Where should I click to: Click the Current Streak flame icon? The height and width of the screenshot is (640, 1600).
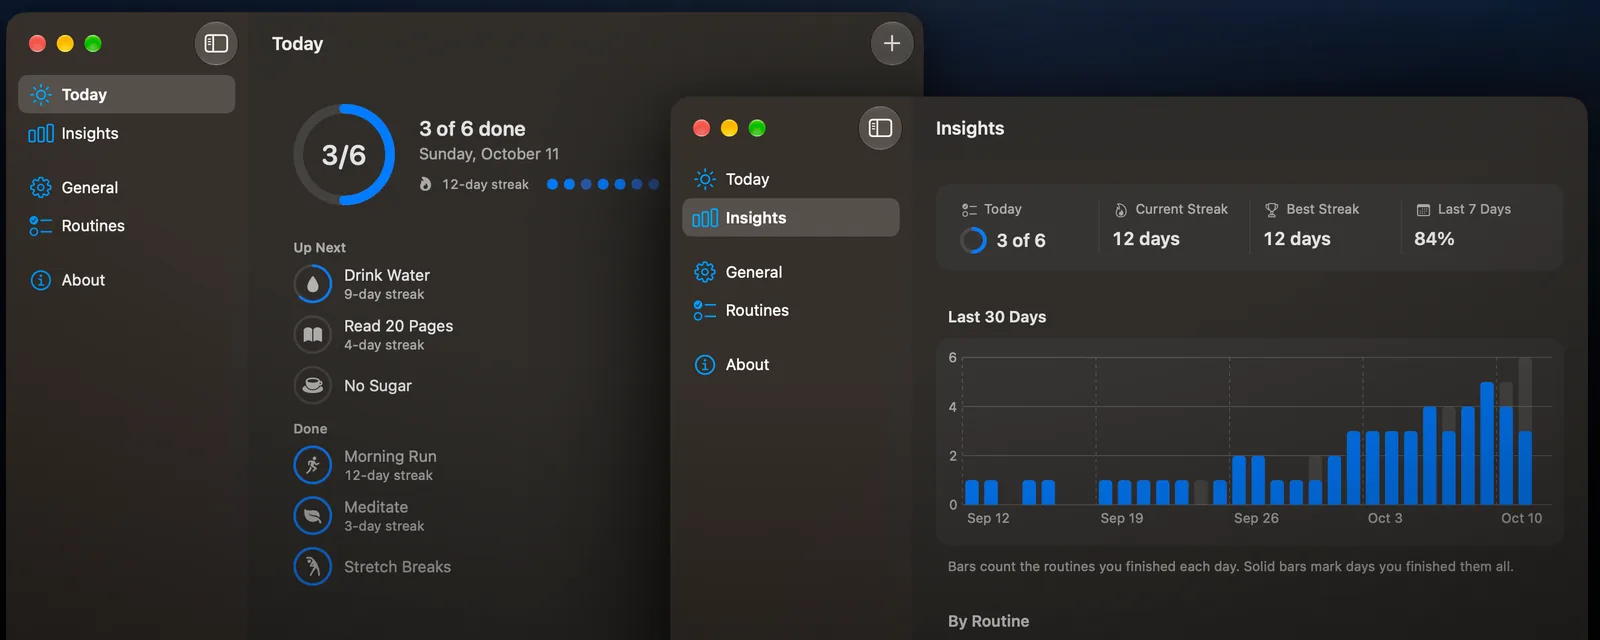click(1121, 209)
